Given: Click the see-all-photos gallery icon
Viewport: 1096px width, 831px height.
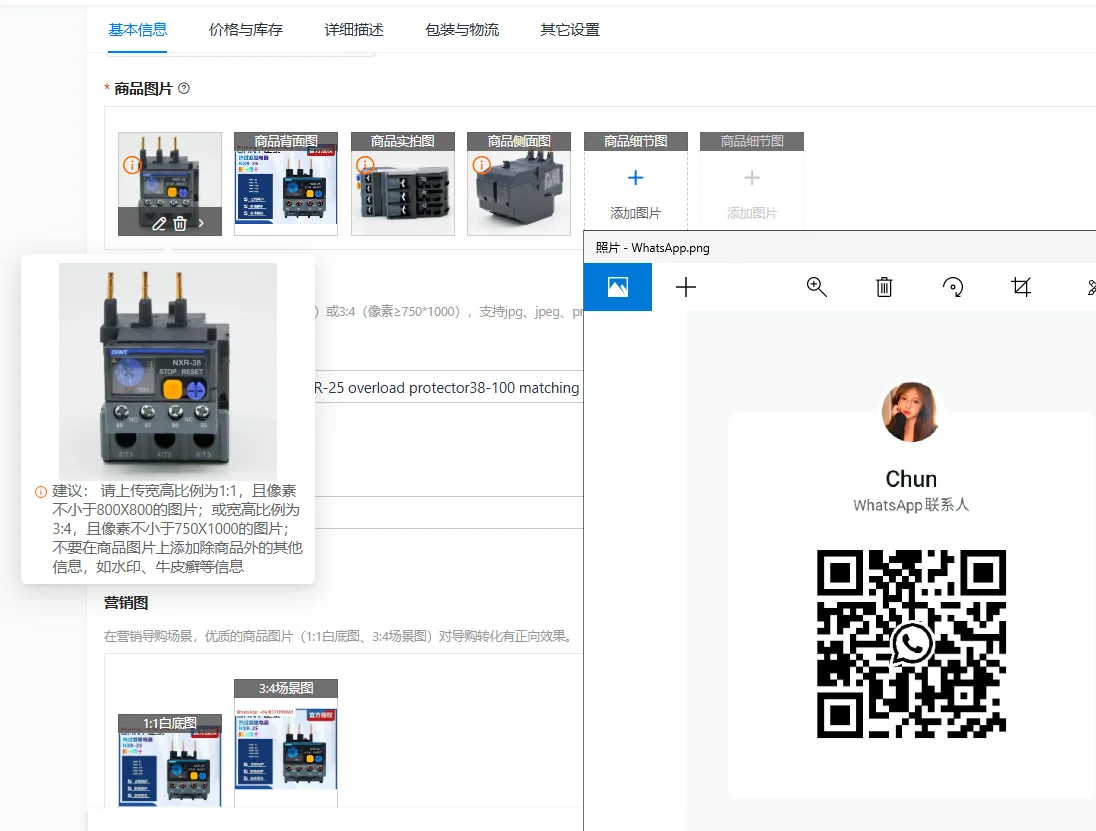Looking at the screenshot, I should point(617,287).
